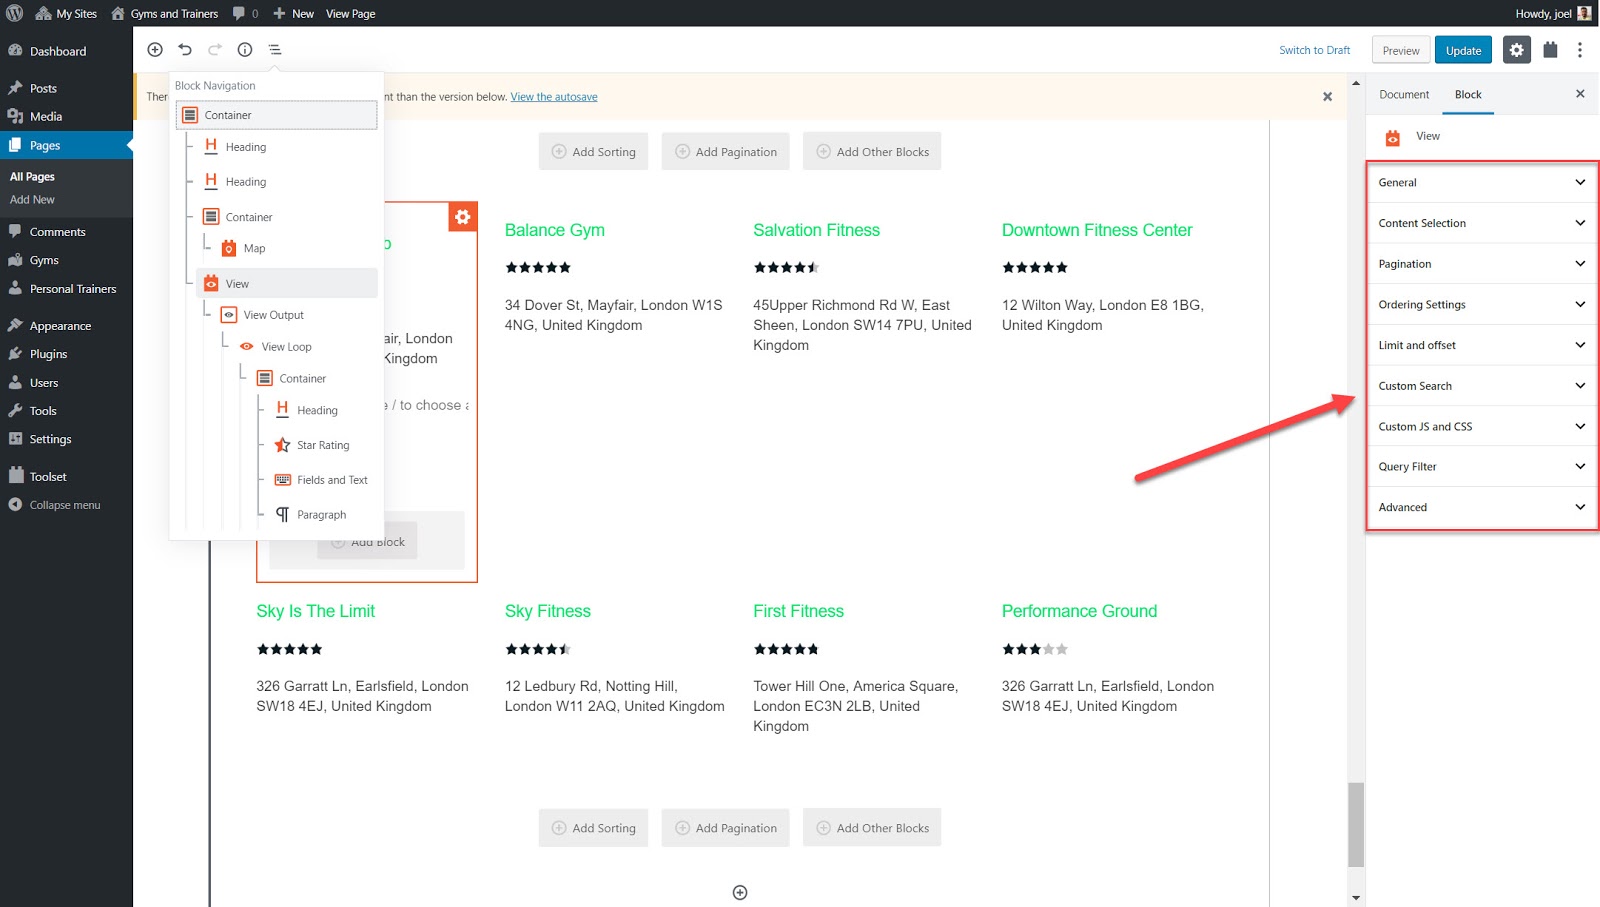Open the editor options kebab menu icon
This screenshot has height=907, width=1600.
[x=1580, y=49]
